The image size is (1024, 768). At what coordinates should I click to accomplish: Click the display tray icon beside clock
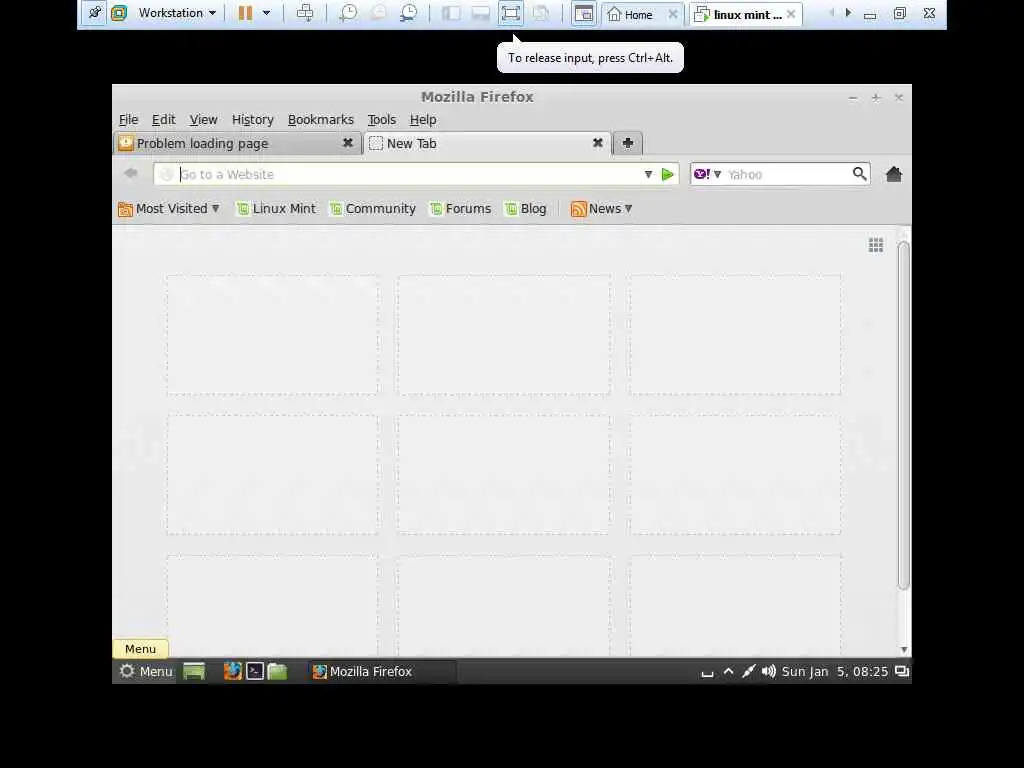[x=902, y=671]
